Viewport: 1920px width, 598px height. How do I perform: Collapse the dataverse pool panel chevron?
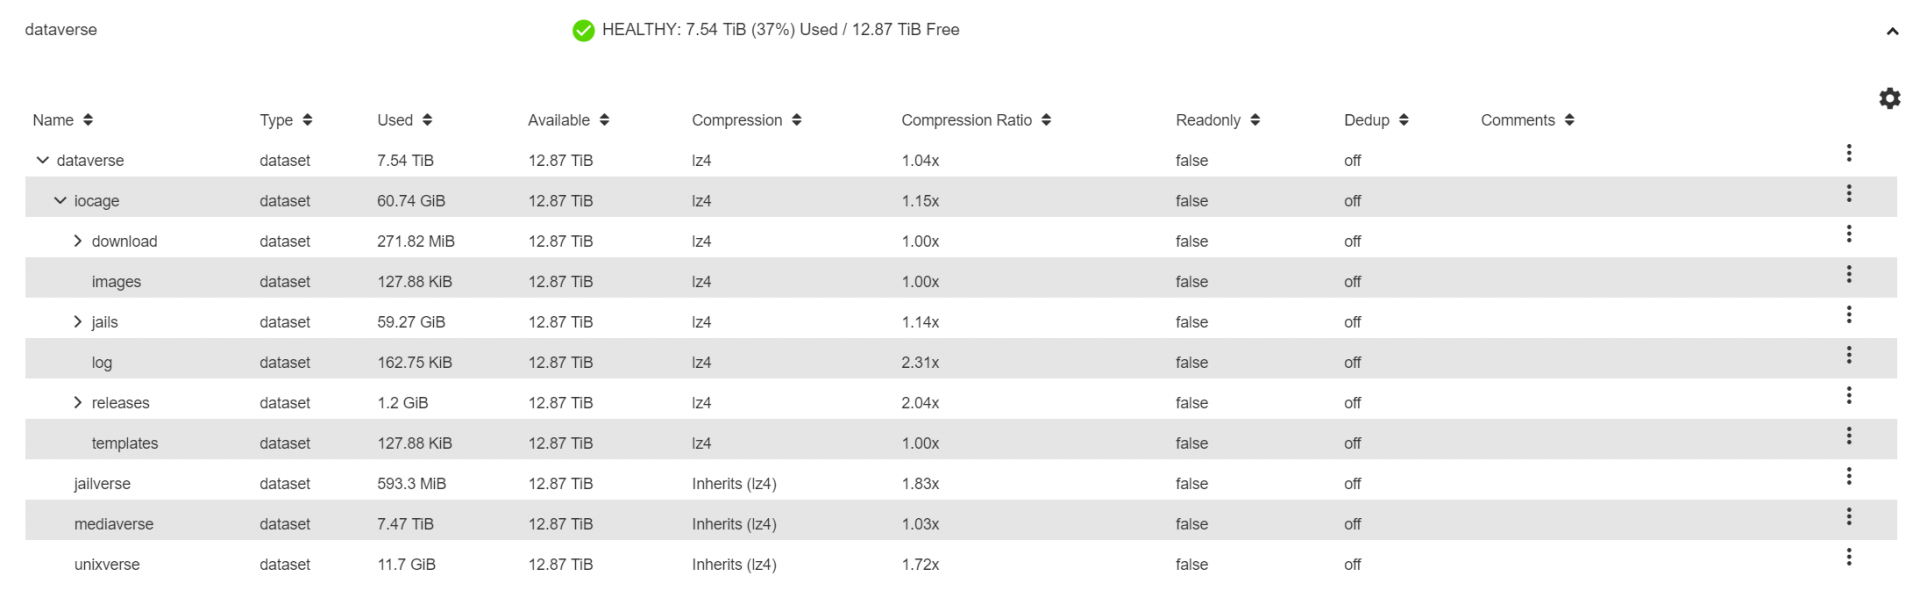click(x=1892, y=31)
